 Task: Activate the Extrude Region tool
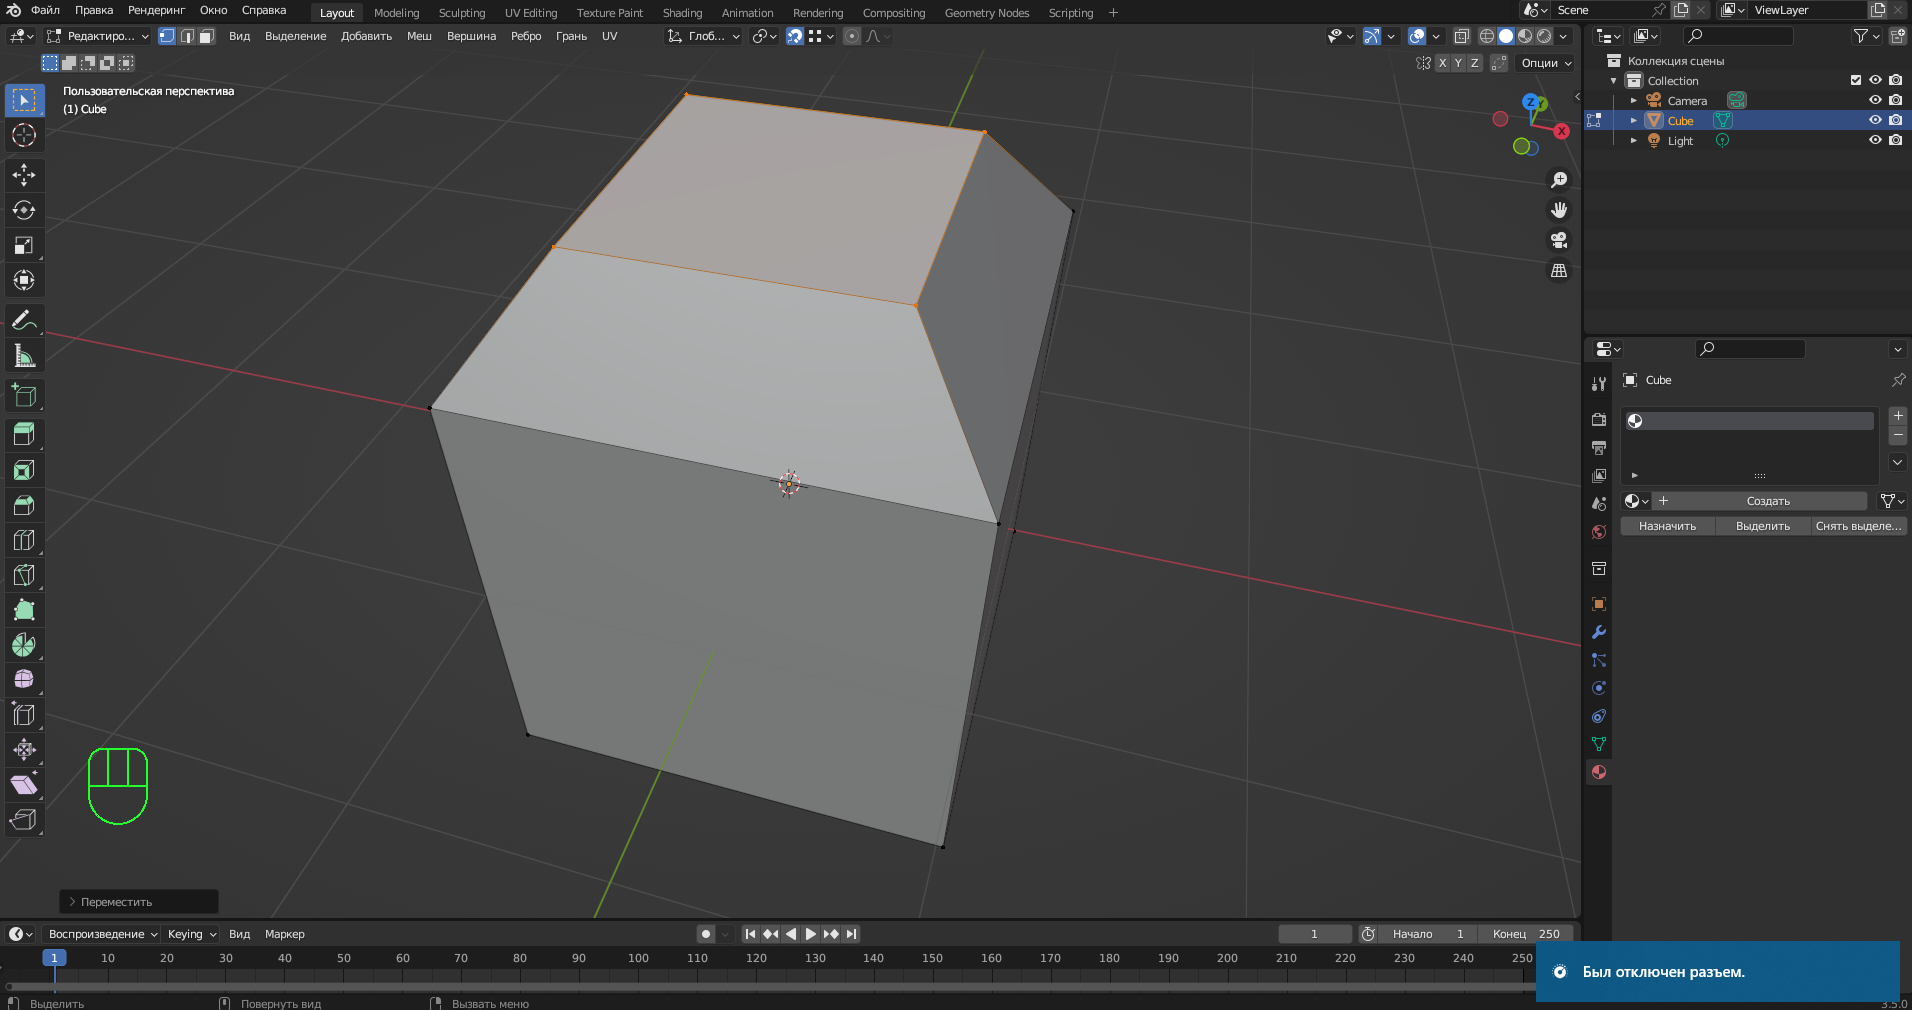coord(24,434)
